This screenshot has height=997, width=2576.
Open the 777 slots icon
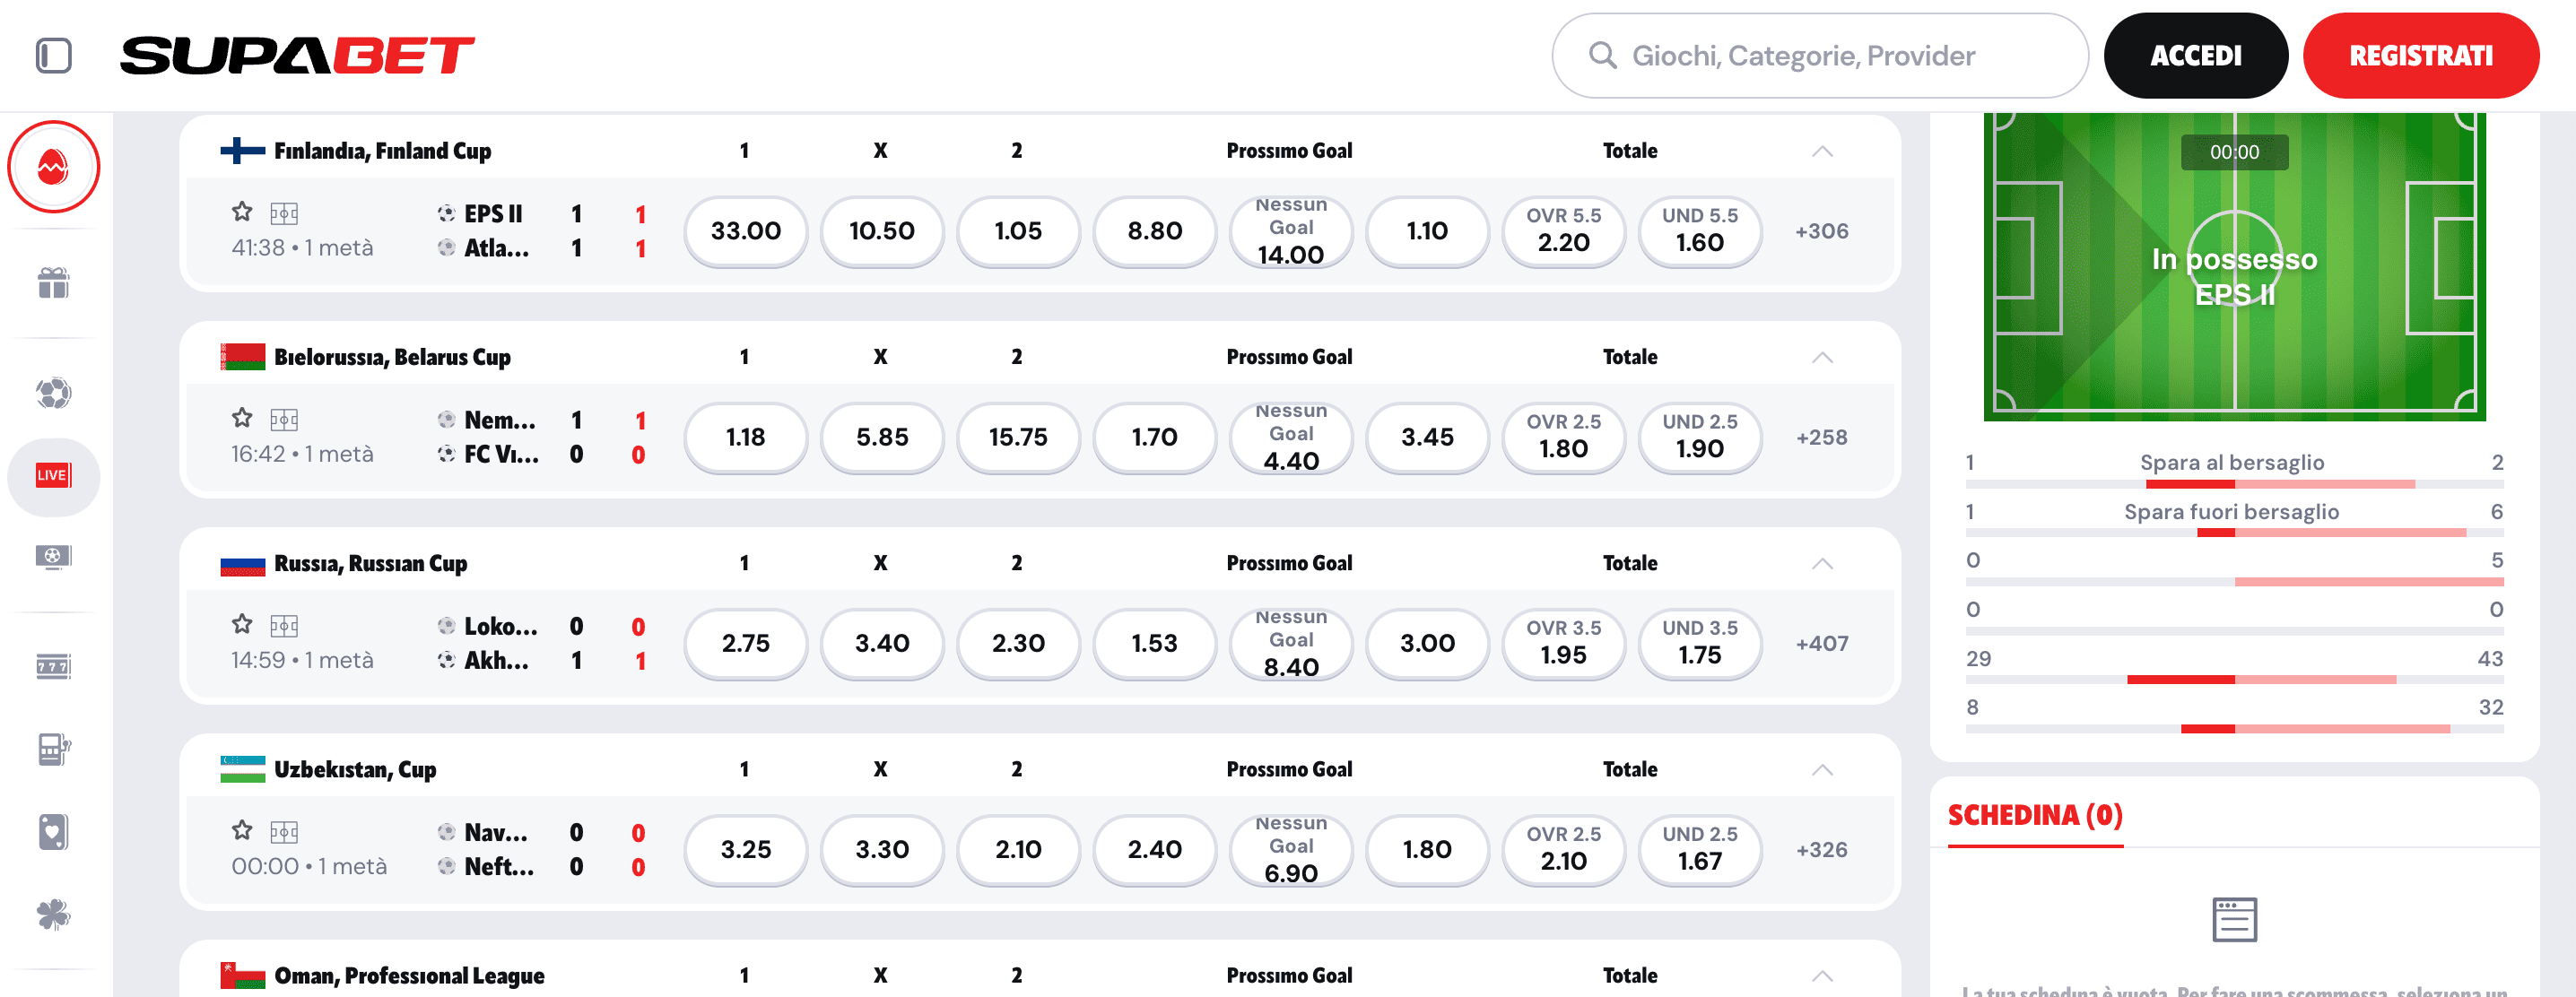[54, 667]
